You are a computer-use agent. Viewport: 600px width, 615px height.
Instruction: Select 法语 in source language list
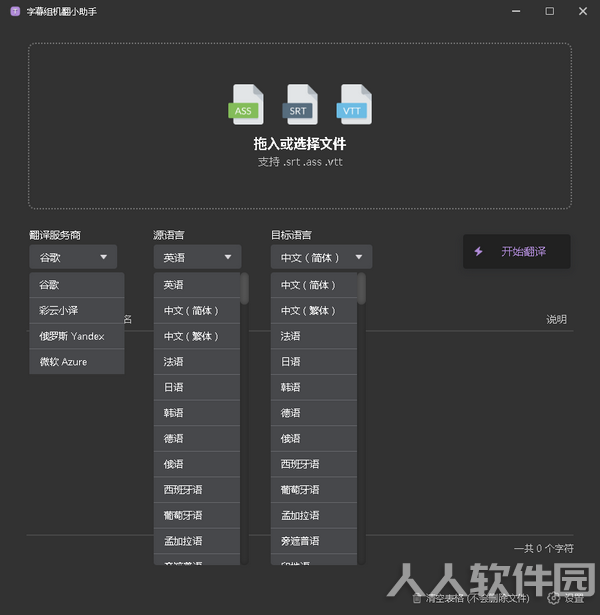(197, 362)
